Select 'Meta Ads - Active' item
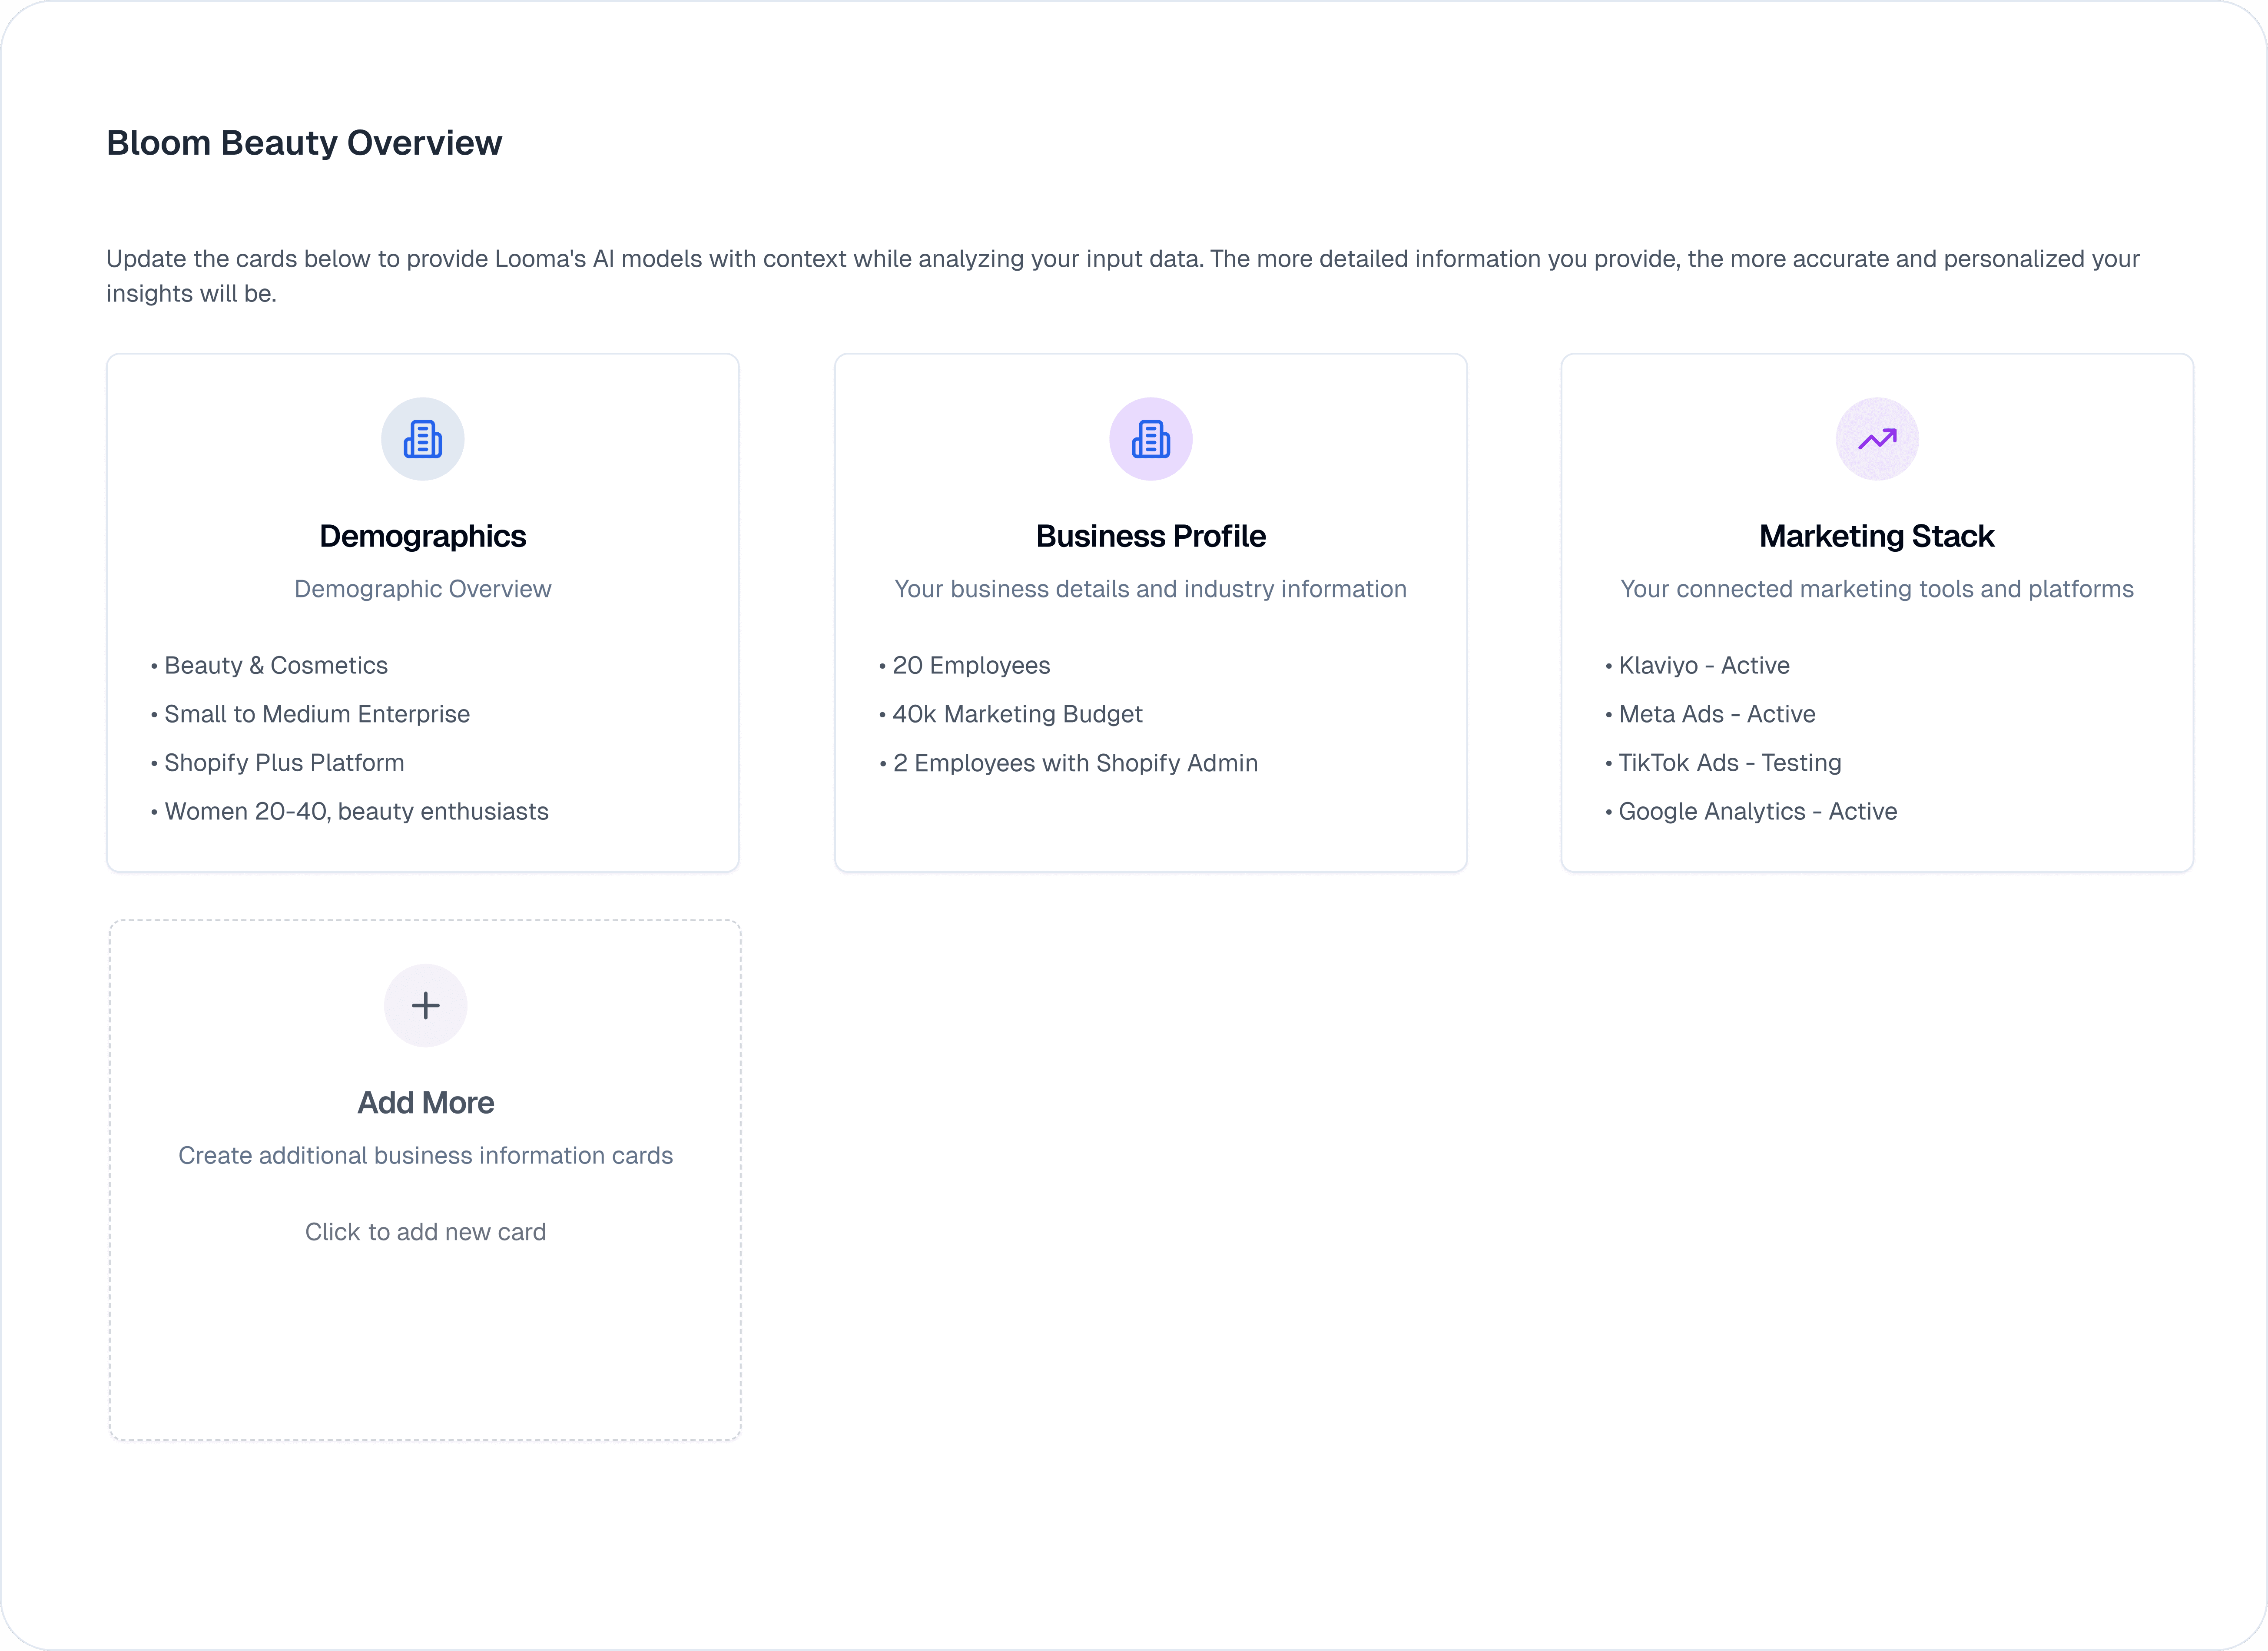 (x=1711, y=714)
